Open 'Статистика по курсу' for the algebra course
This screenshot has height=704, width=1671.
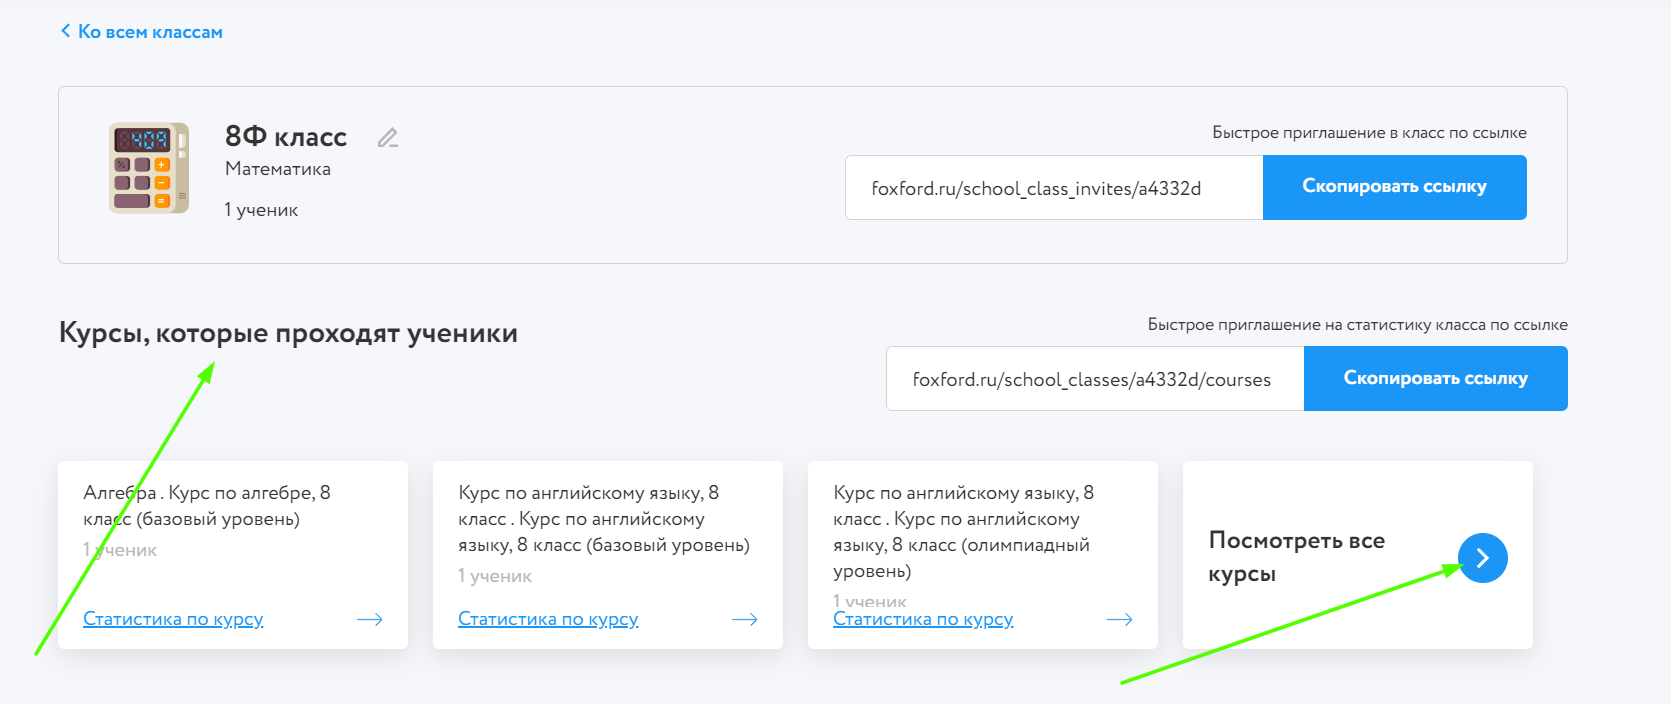(x=173, y=619)
